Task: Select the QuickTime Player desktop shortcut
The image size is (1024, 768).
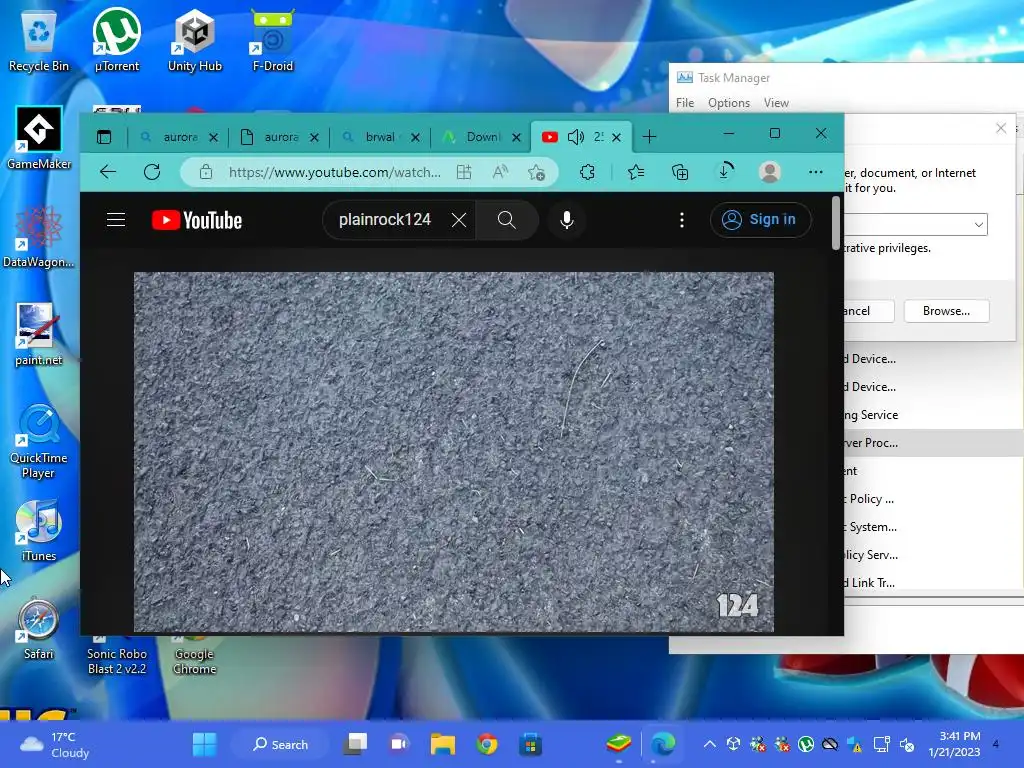Action: click(39, 441)
